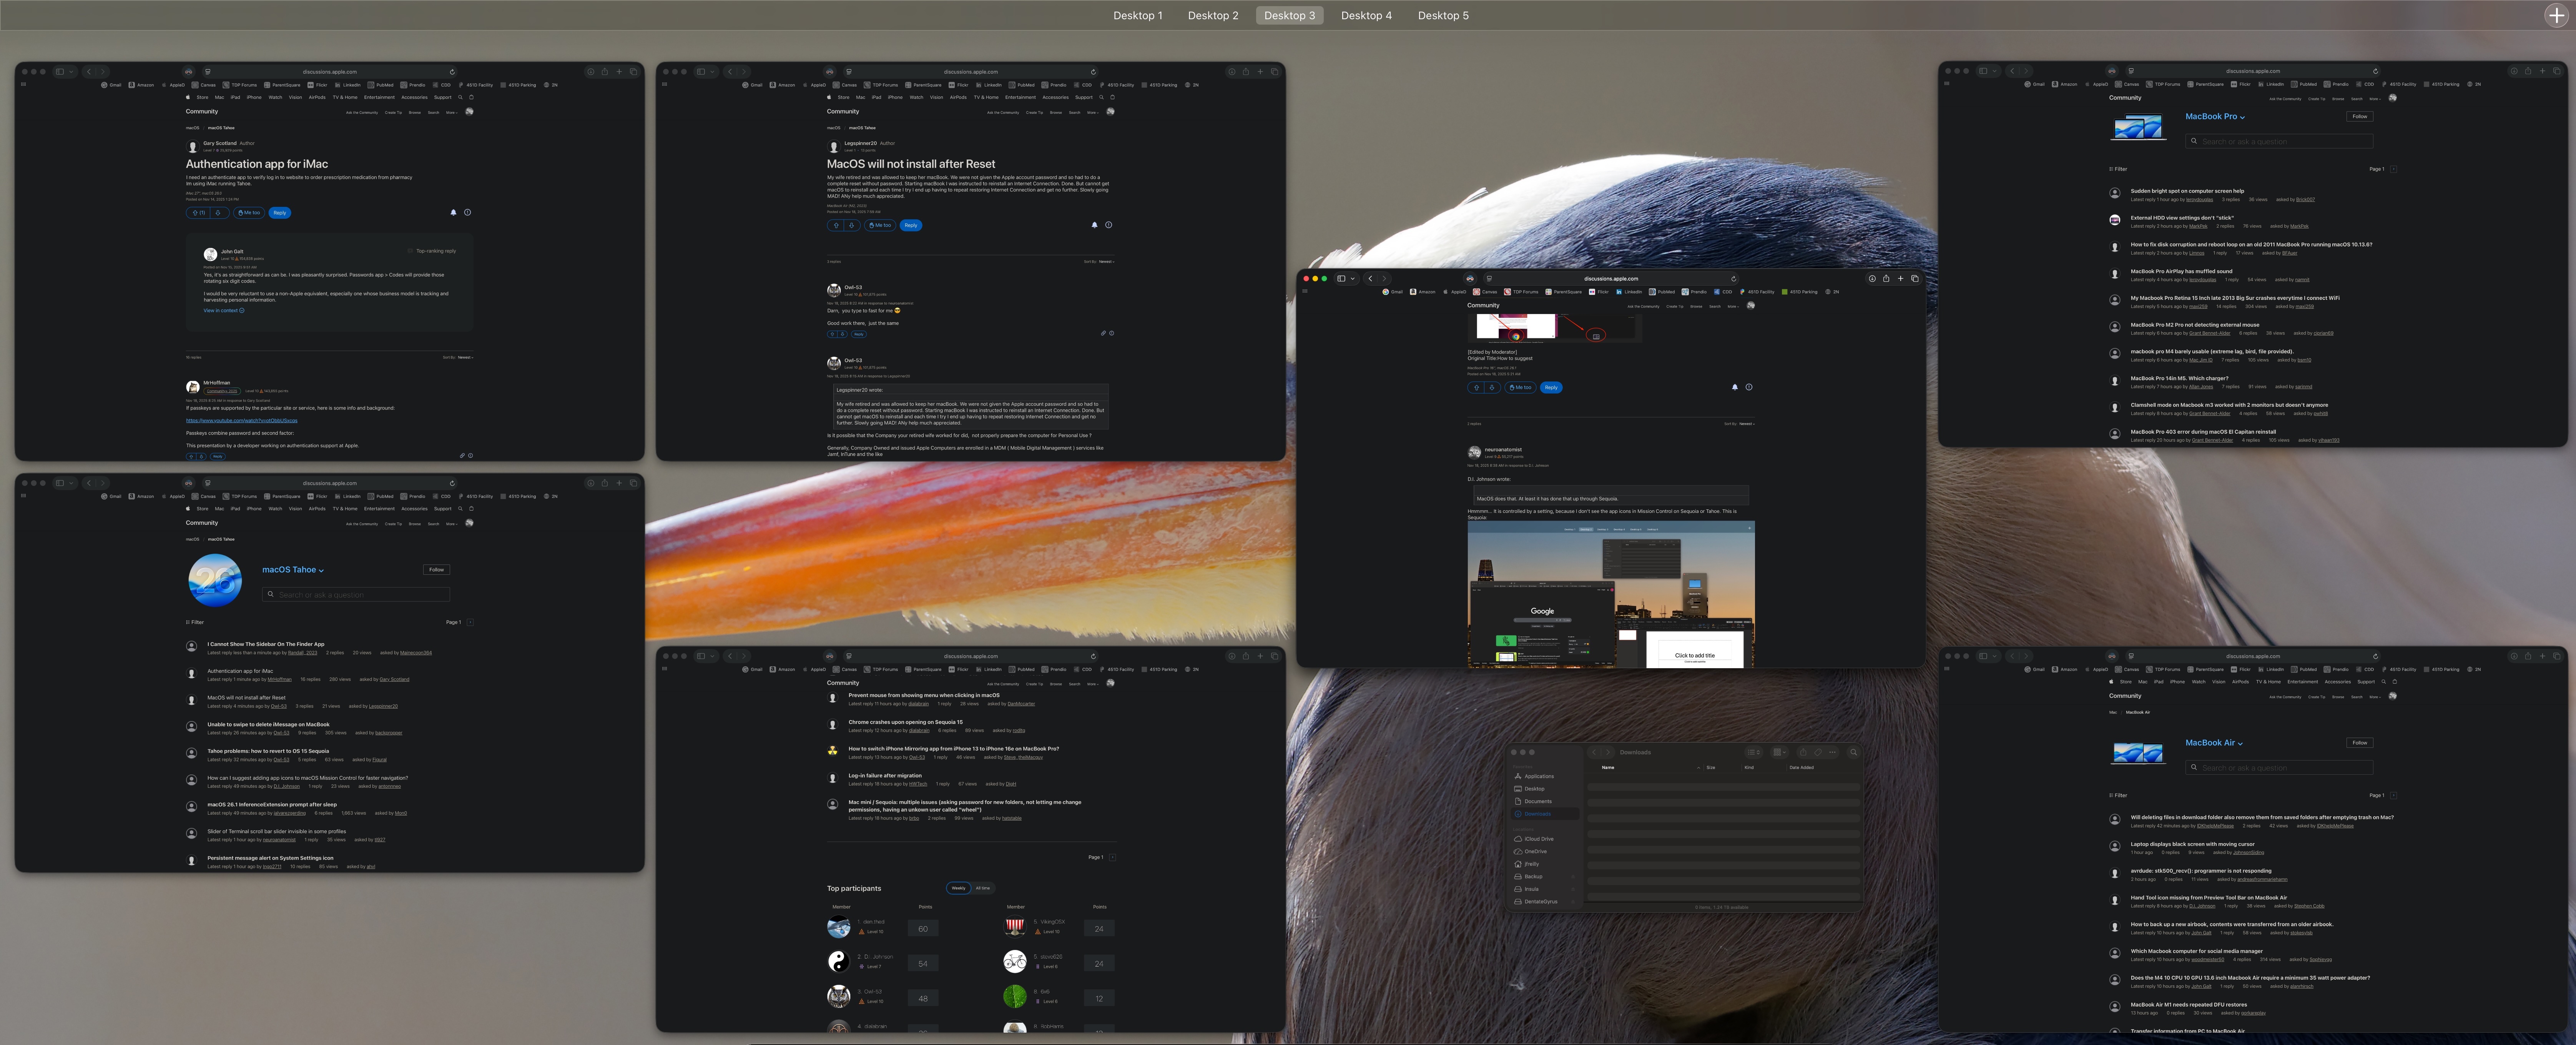Open macOS Tahoe community dropdown chevron
This screenshot has width=2576, height=1045.
[x=321, y=571]
